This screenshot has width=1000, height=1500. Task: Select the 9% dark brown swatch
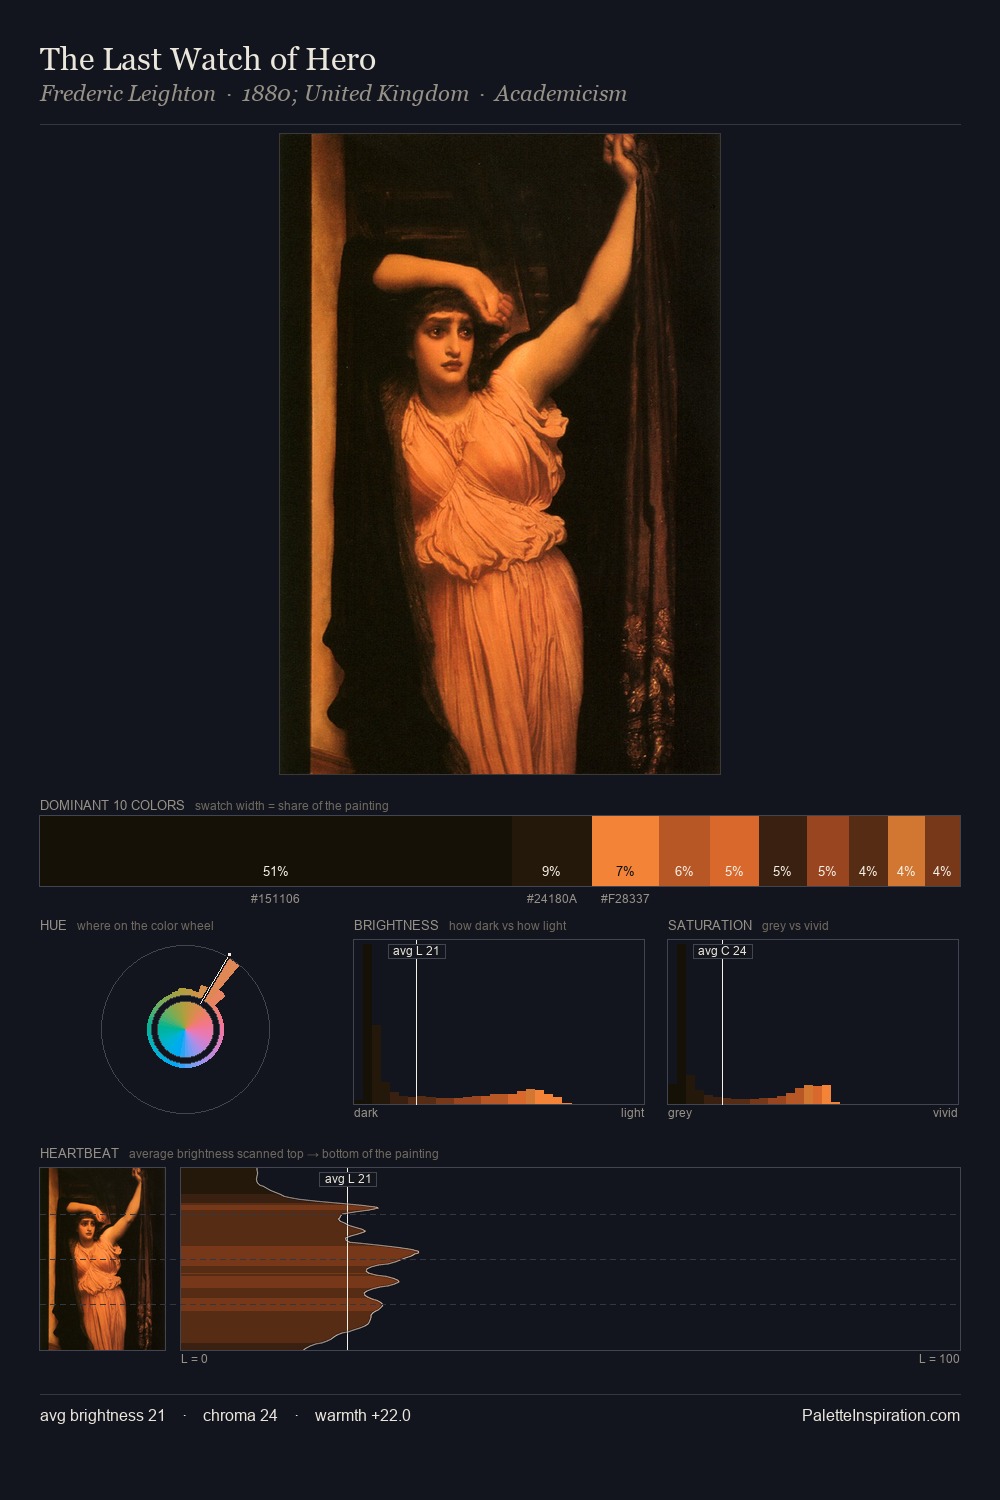point(552,851)
